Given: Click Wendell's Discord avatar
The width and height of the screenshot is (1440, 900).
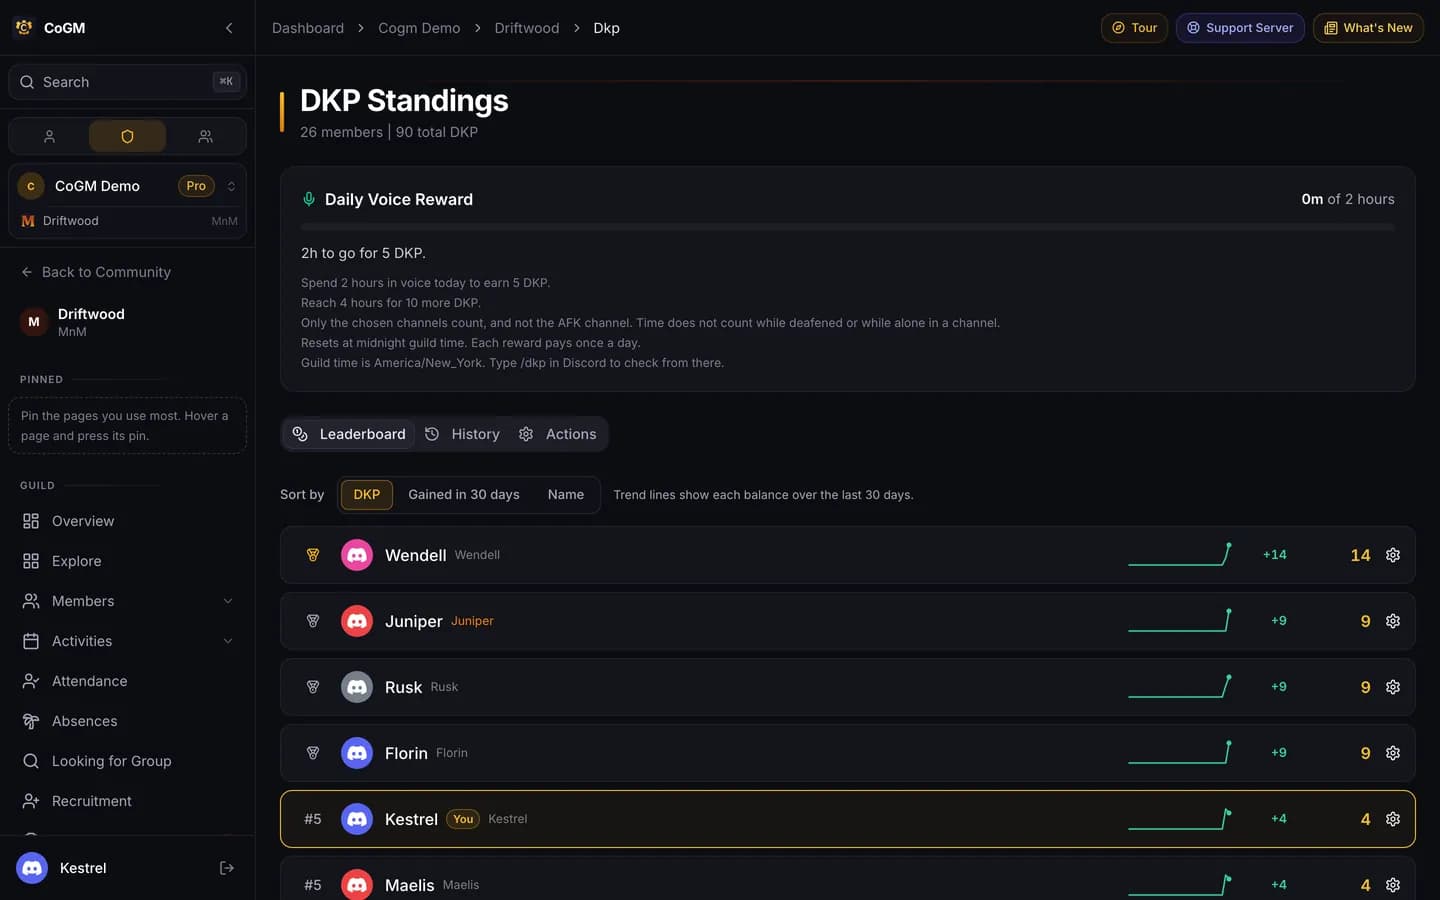Looking at the screenshot, I should click(357, 555).
